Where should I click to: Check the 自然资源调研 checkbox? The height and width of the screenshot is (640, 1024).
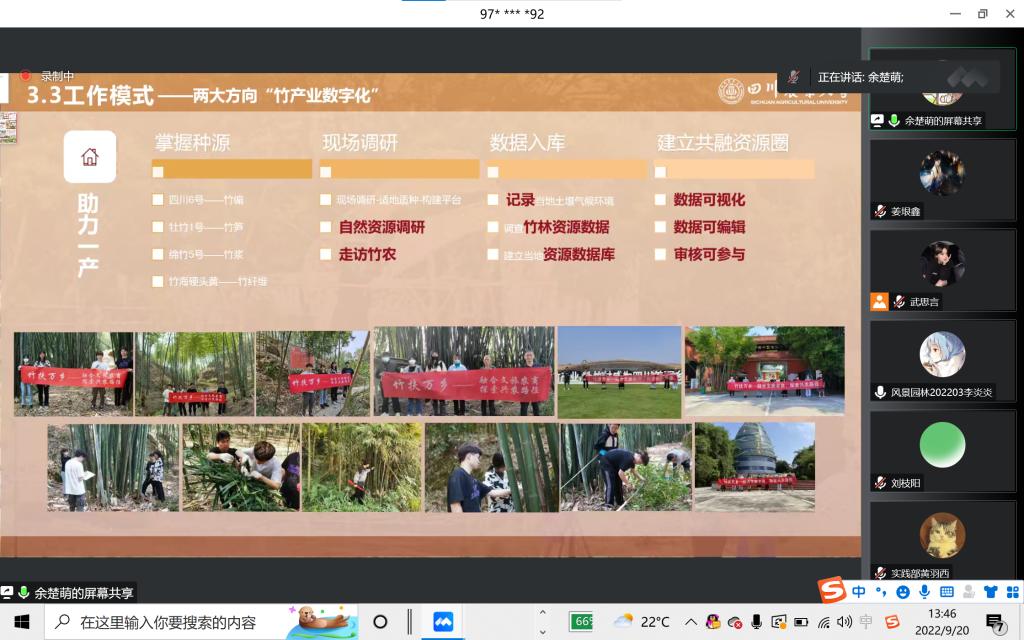pos(325,227)
